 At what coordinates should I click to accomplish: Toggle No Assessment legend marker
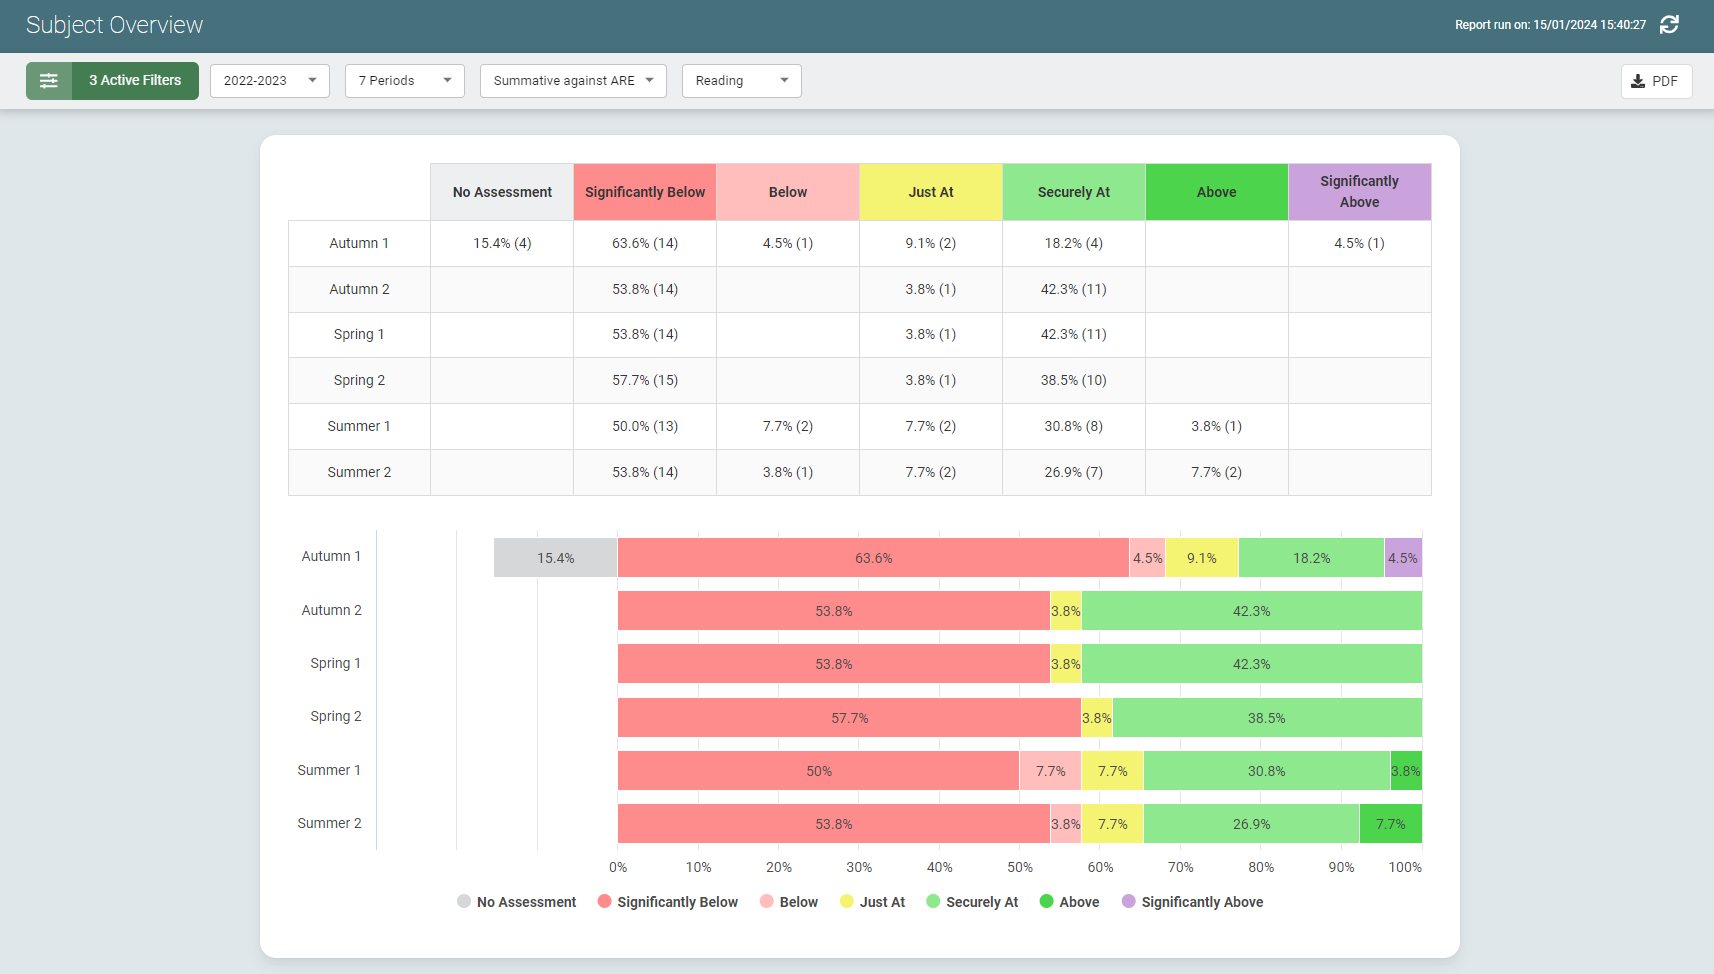click(x=464, y=901)
